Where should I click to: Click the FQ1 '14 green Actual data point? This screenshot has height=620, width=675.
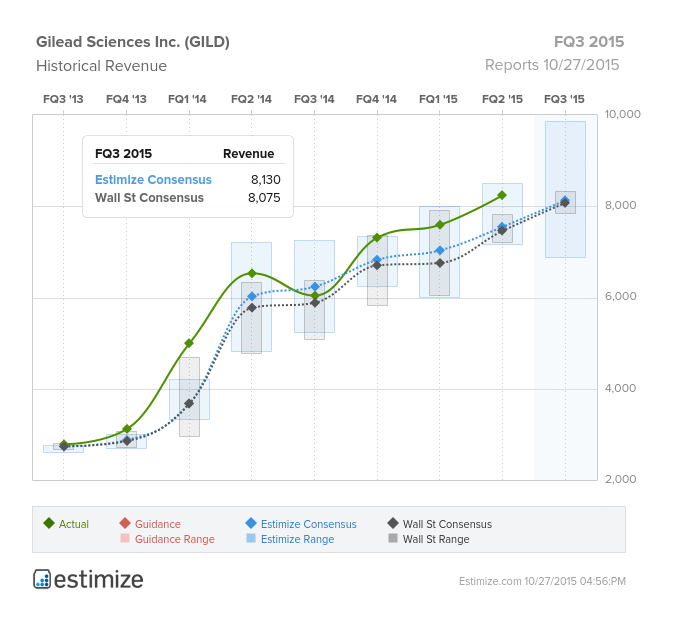point(189,343)
